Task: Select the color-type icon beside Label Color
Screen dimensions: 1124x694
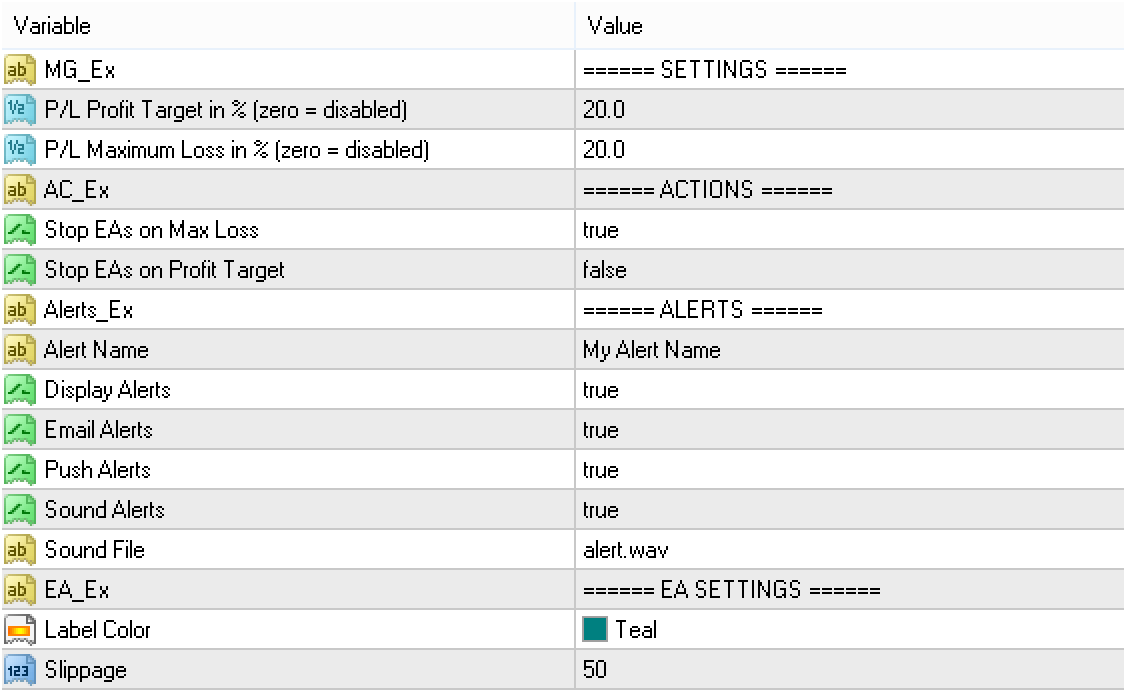Action: [19, 630]
